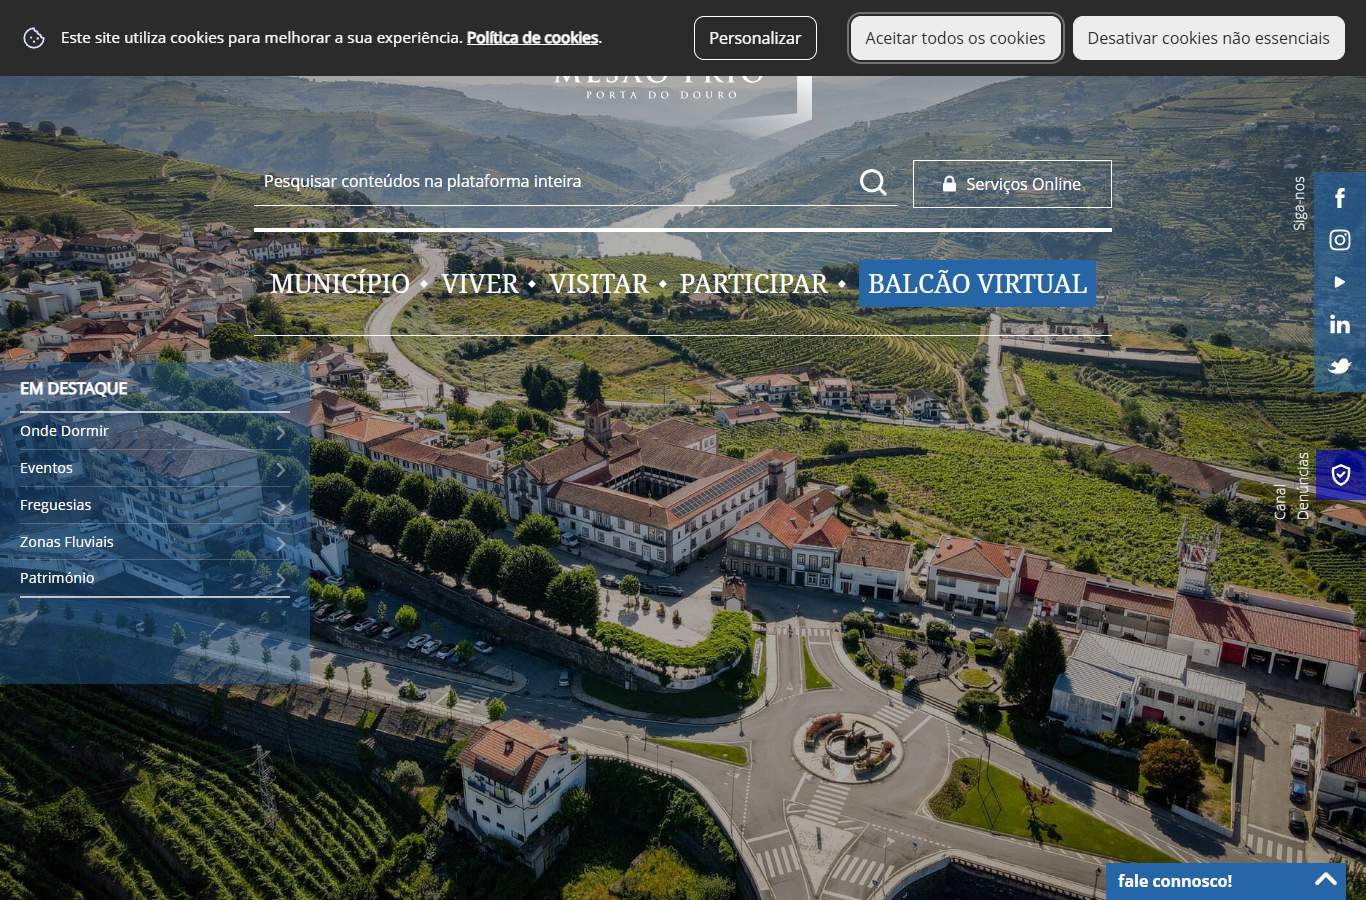1366x900 pixels.
Task: Click the cookie icon in the banner
Action: [34, 38]
